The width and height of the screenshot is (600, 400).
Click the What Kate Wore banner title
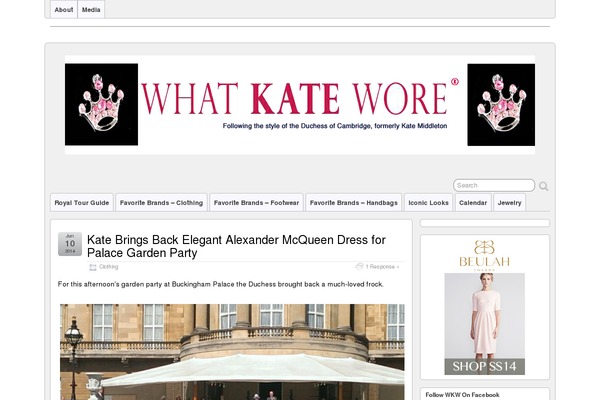click(x=300, y=98)
